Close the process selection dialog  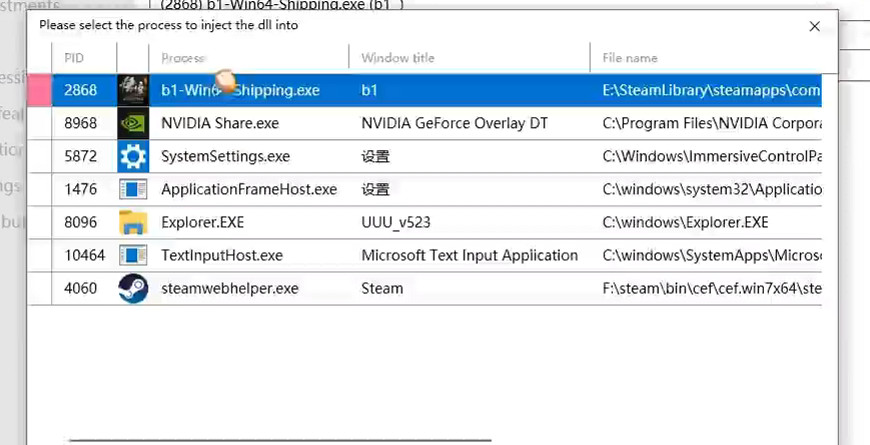point(815,26)
